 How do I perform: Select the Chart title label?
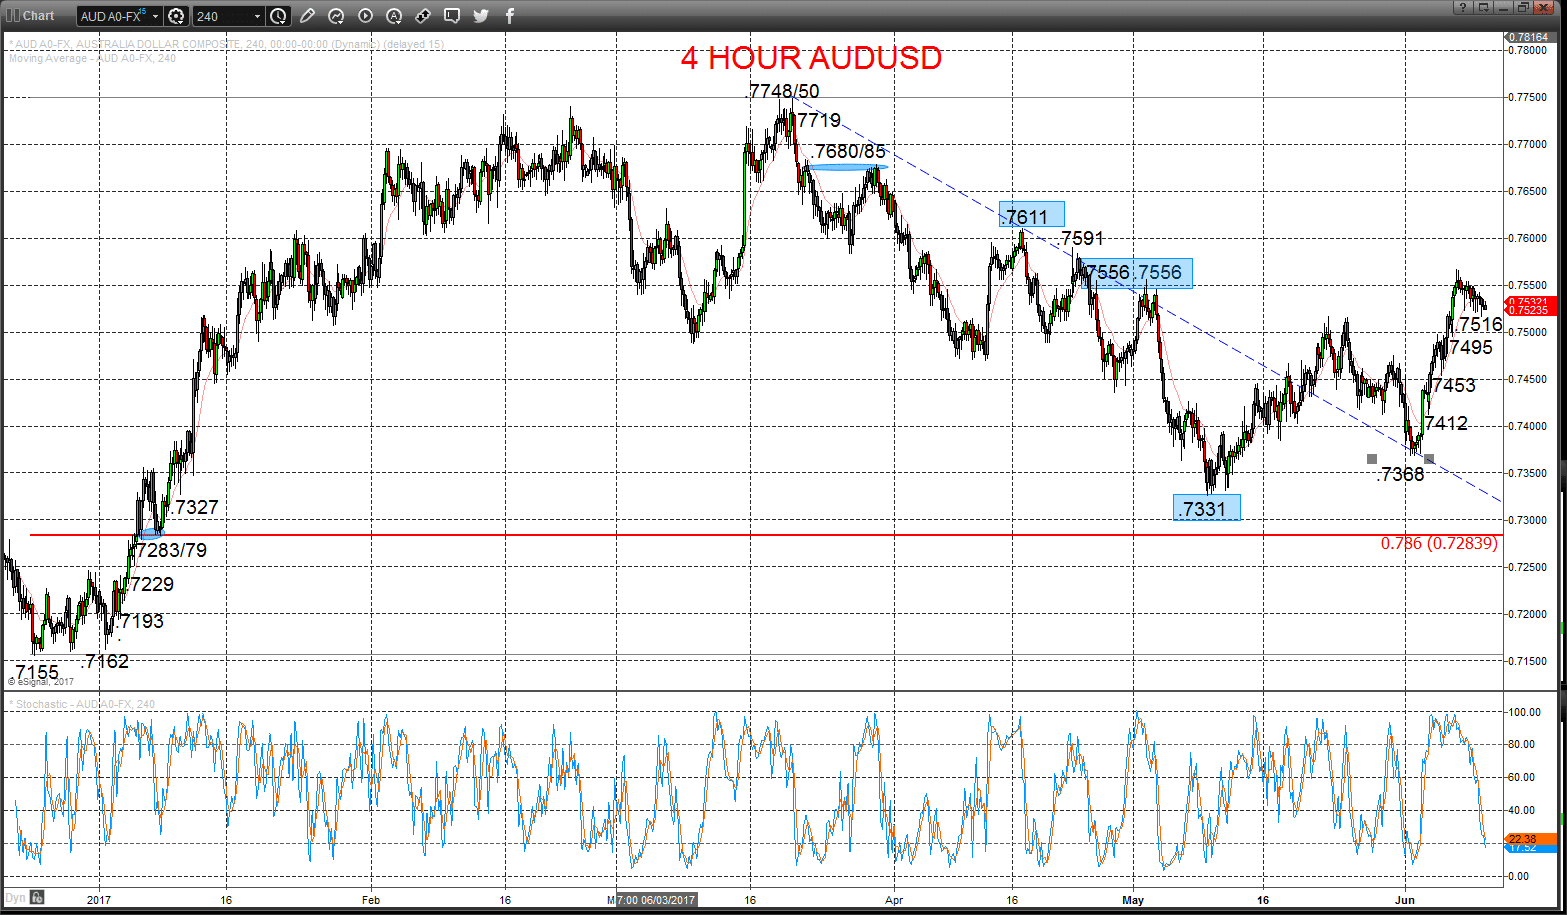[x=38, y=16]
